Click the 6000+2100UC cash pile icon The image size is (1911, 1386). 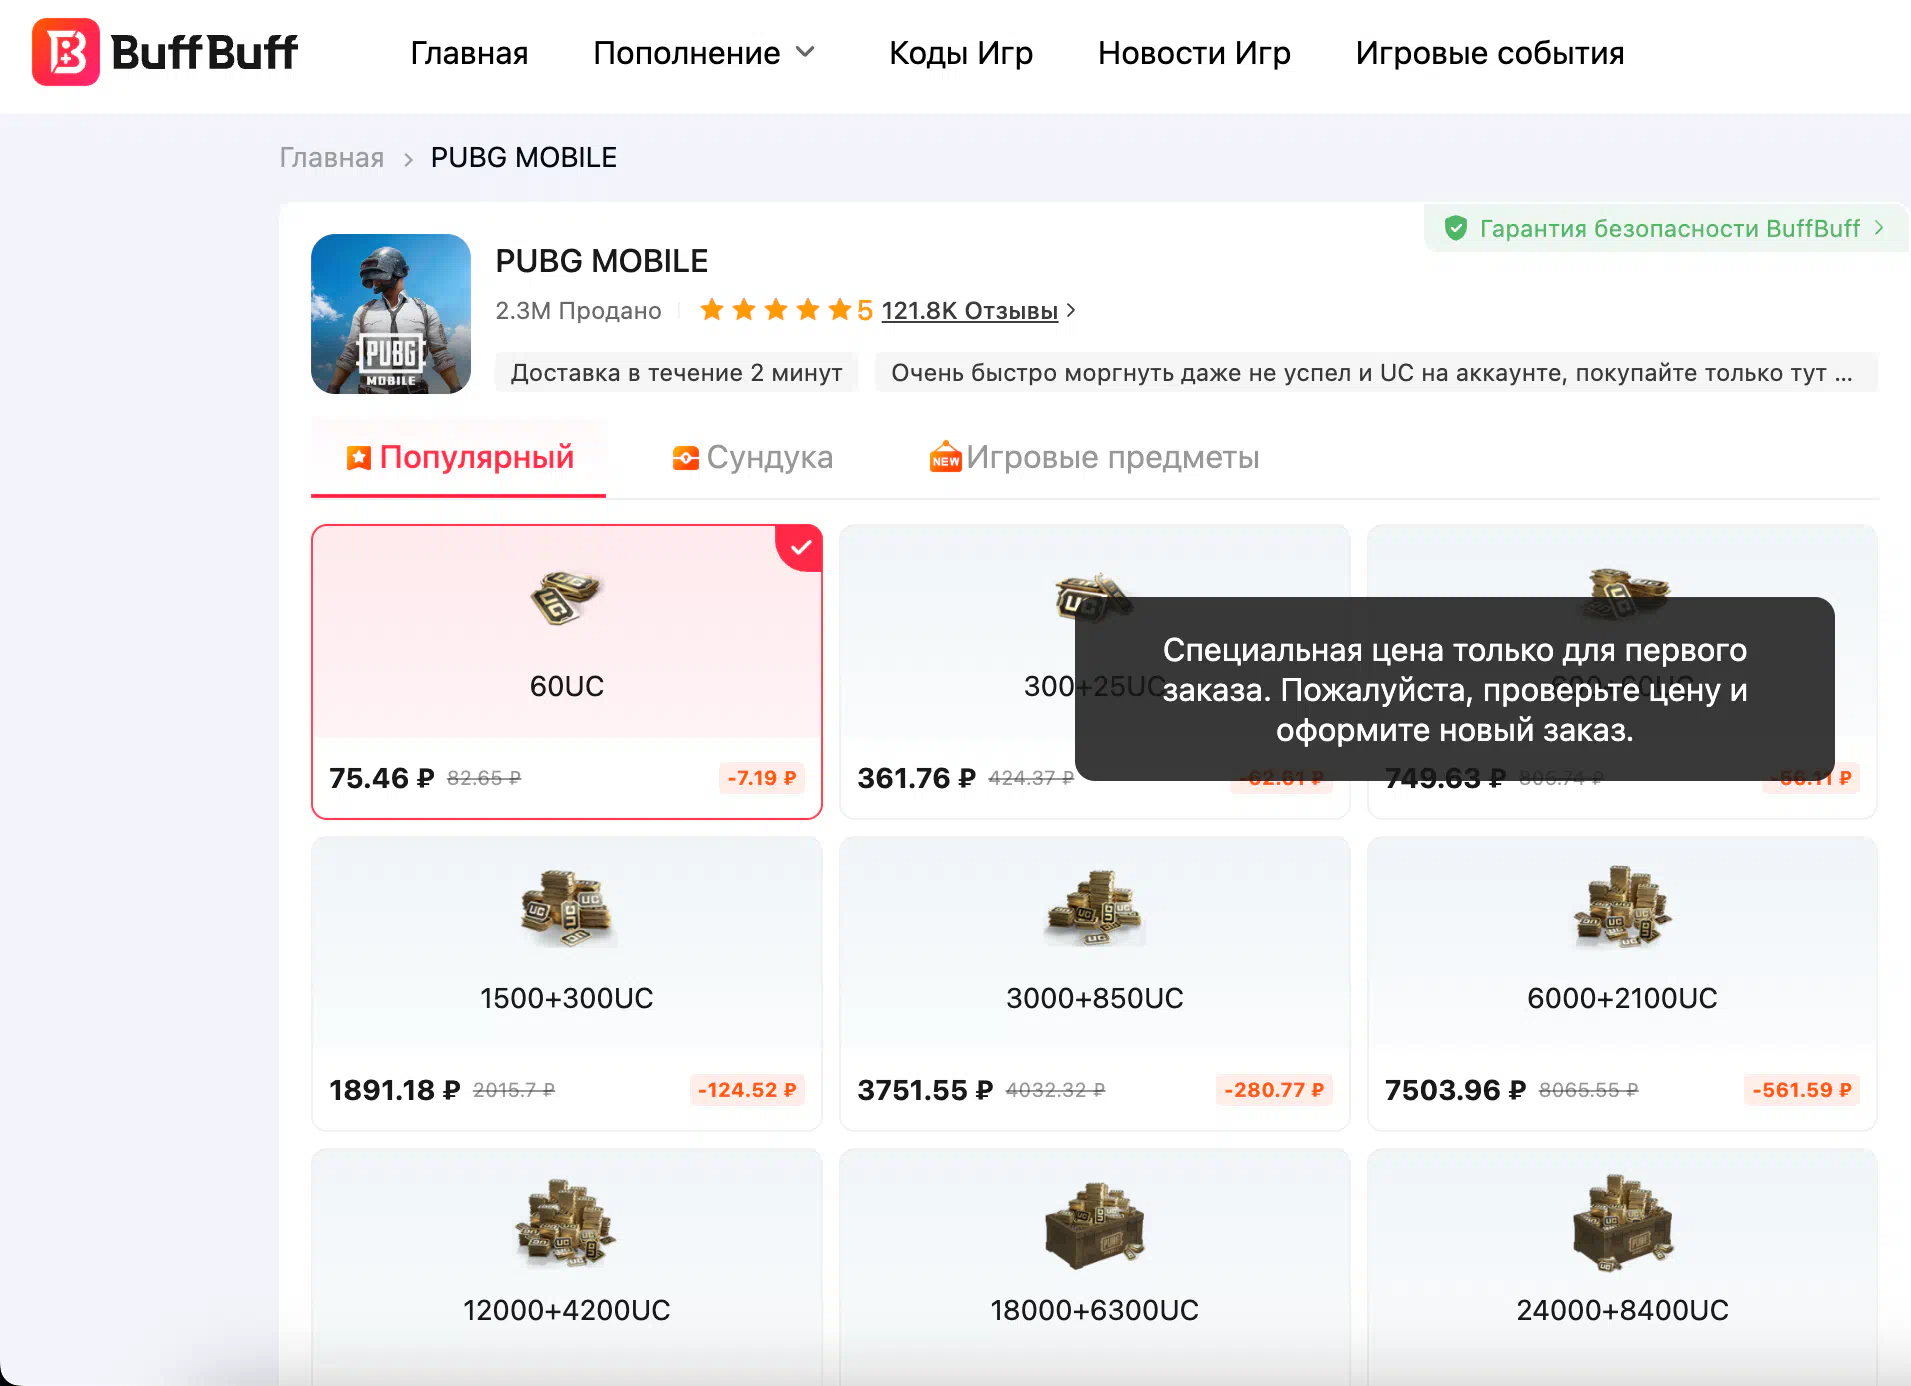[x=1621, y=908]
